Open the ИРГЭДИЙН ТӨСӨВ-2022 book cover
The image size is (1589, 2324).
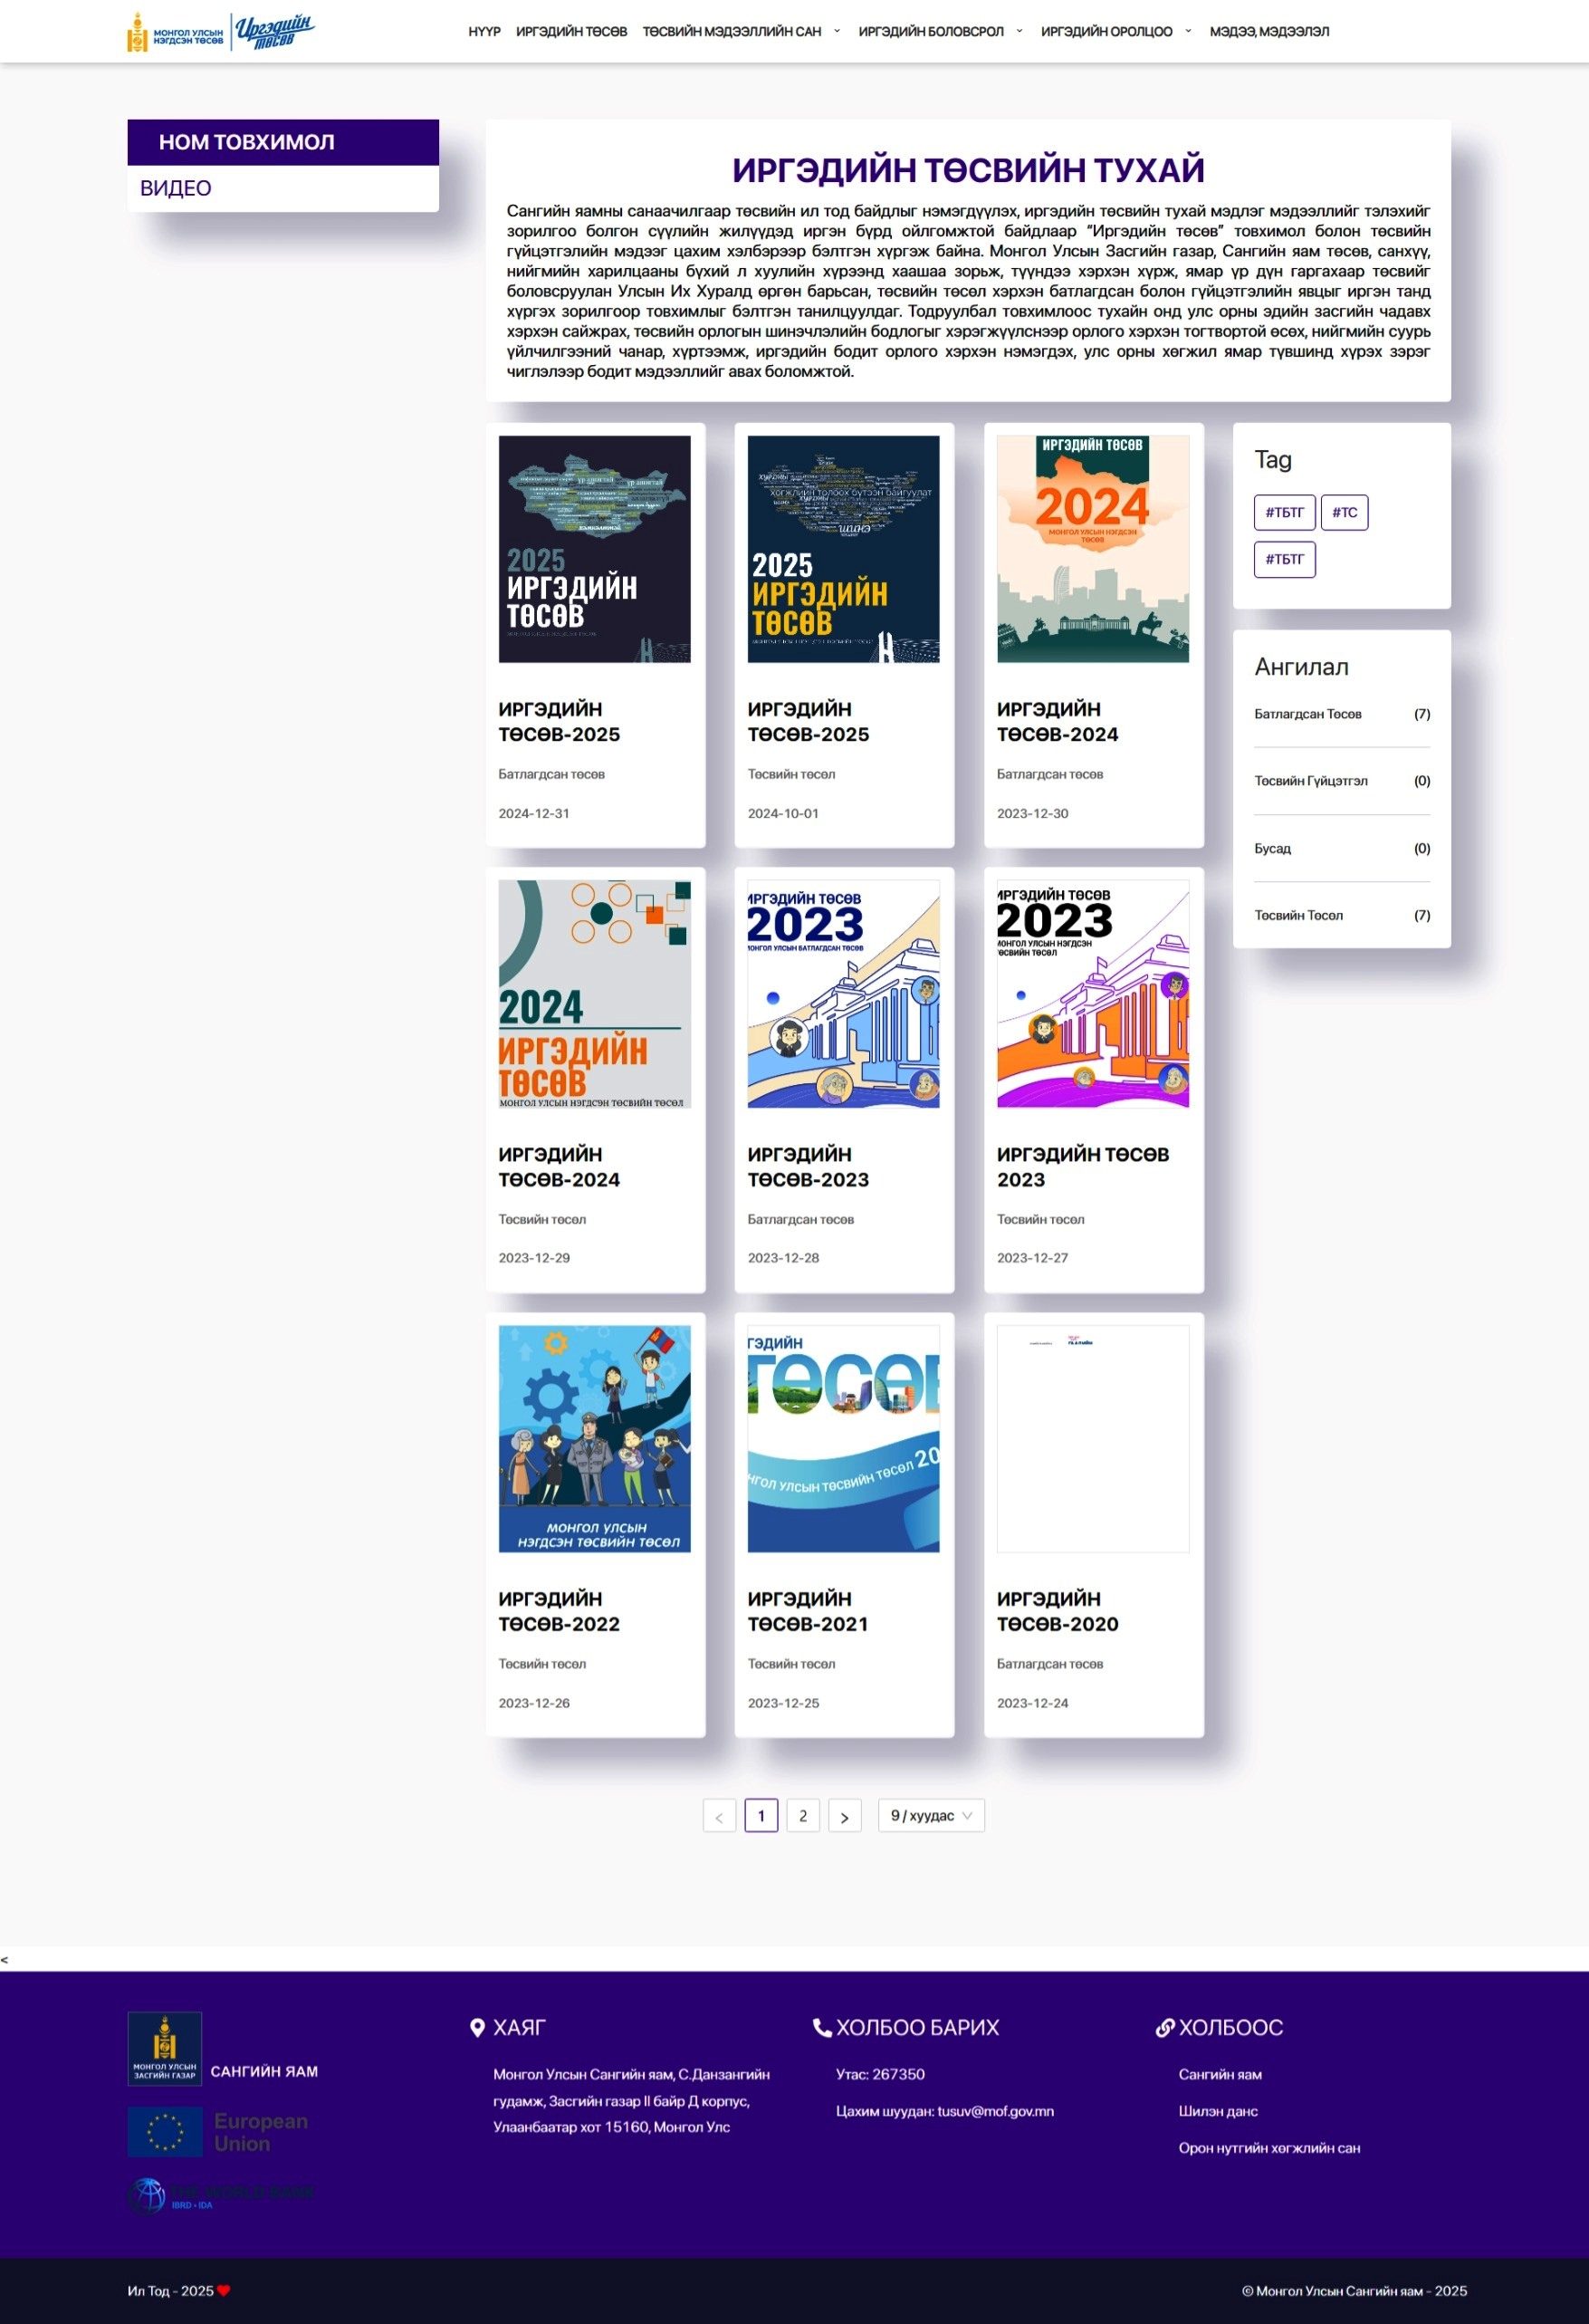(595, 1439)
